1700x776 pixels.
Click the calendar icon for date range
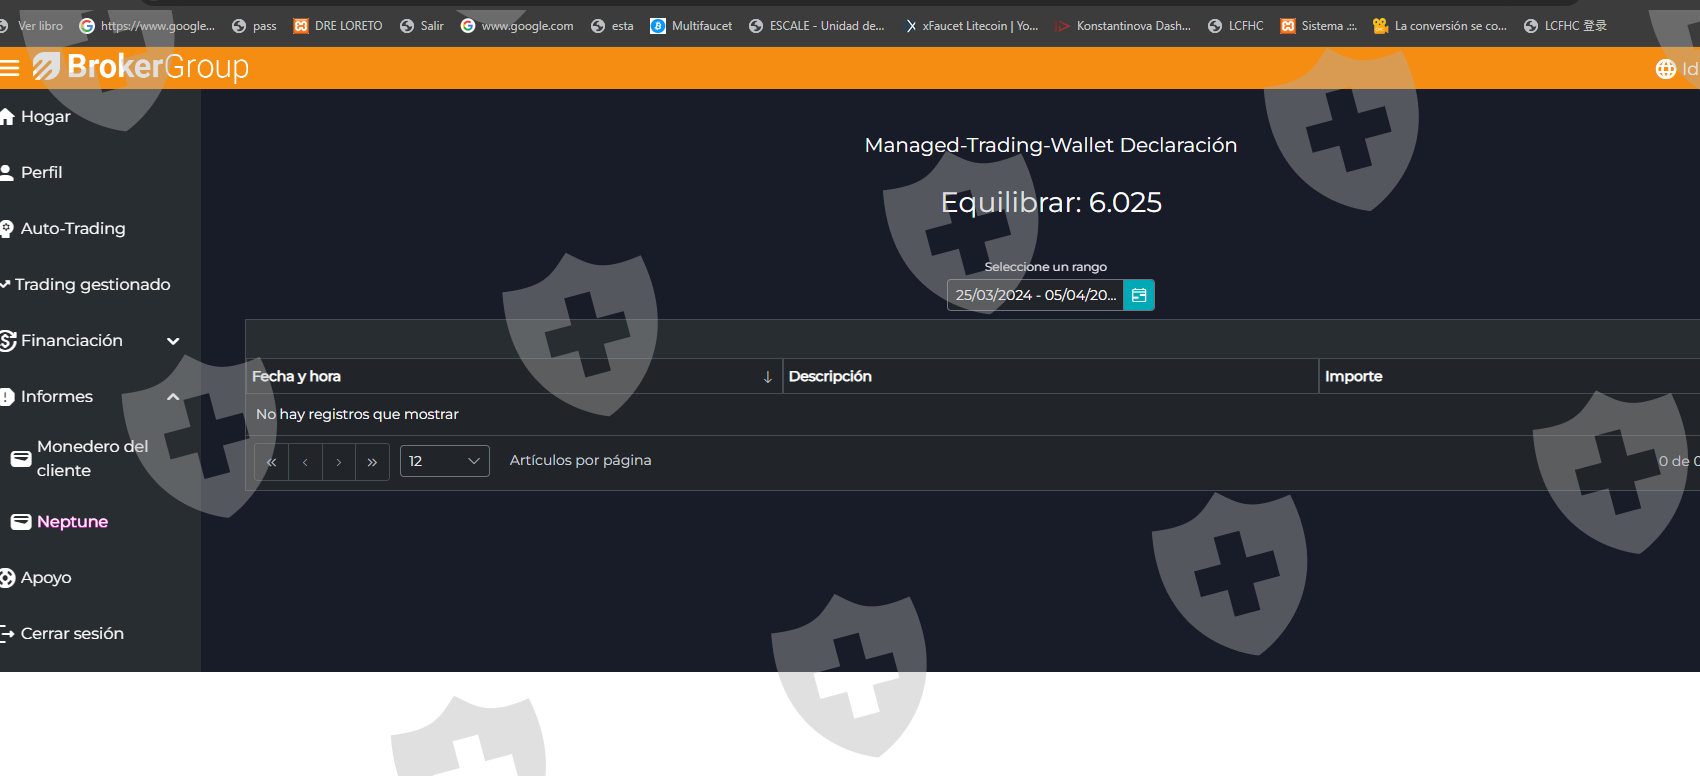[x=1138, y=295]
